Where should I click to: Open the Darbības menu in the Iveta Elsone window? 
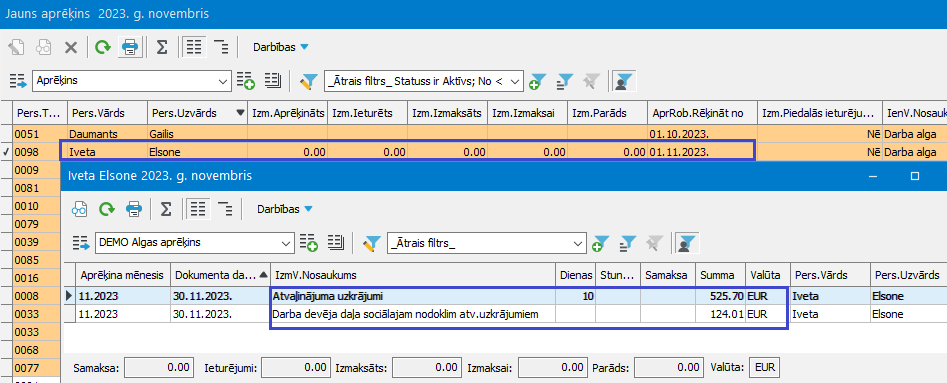click(284, 209)
